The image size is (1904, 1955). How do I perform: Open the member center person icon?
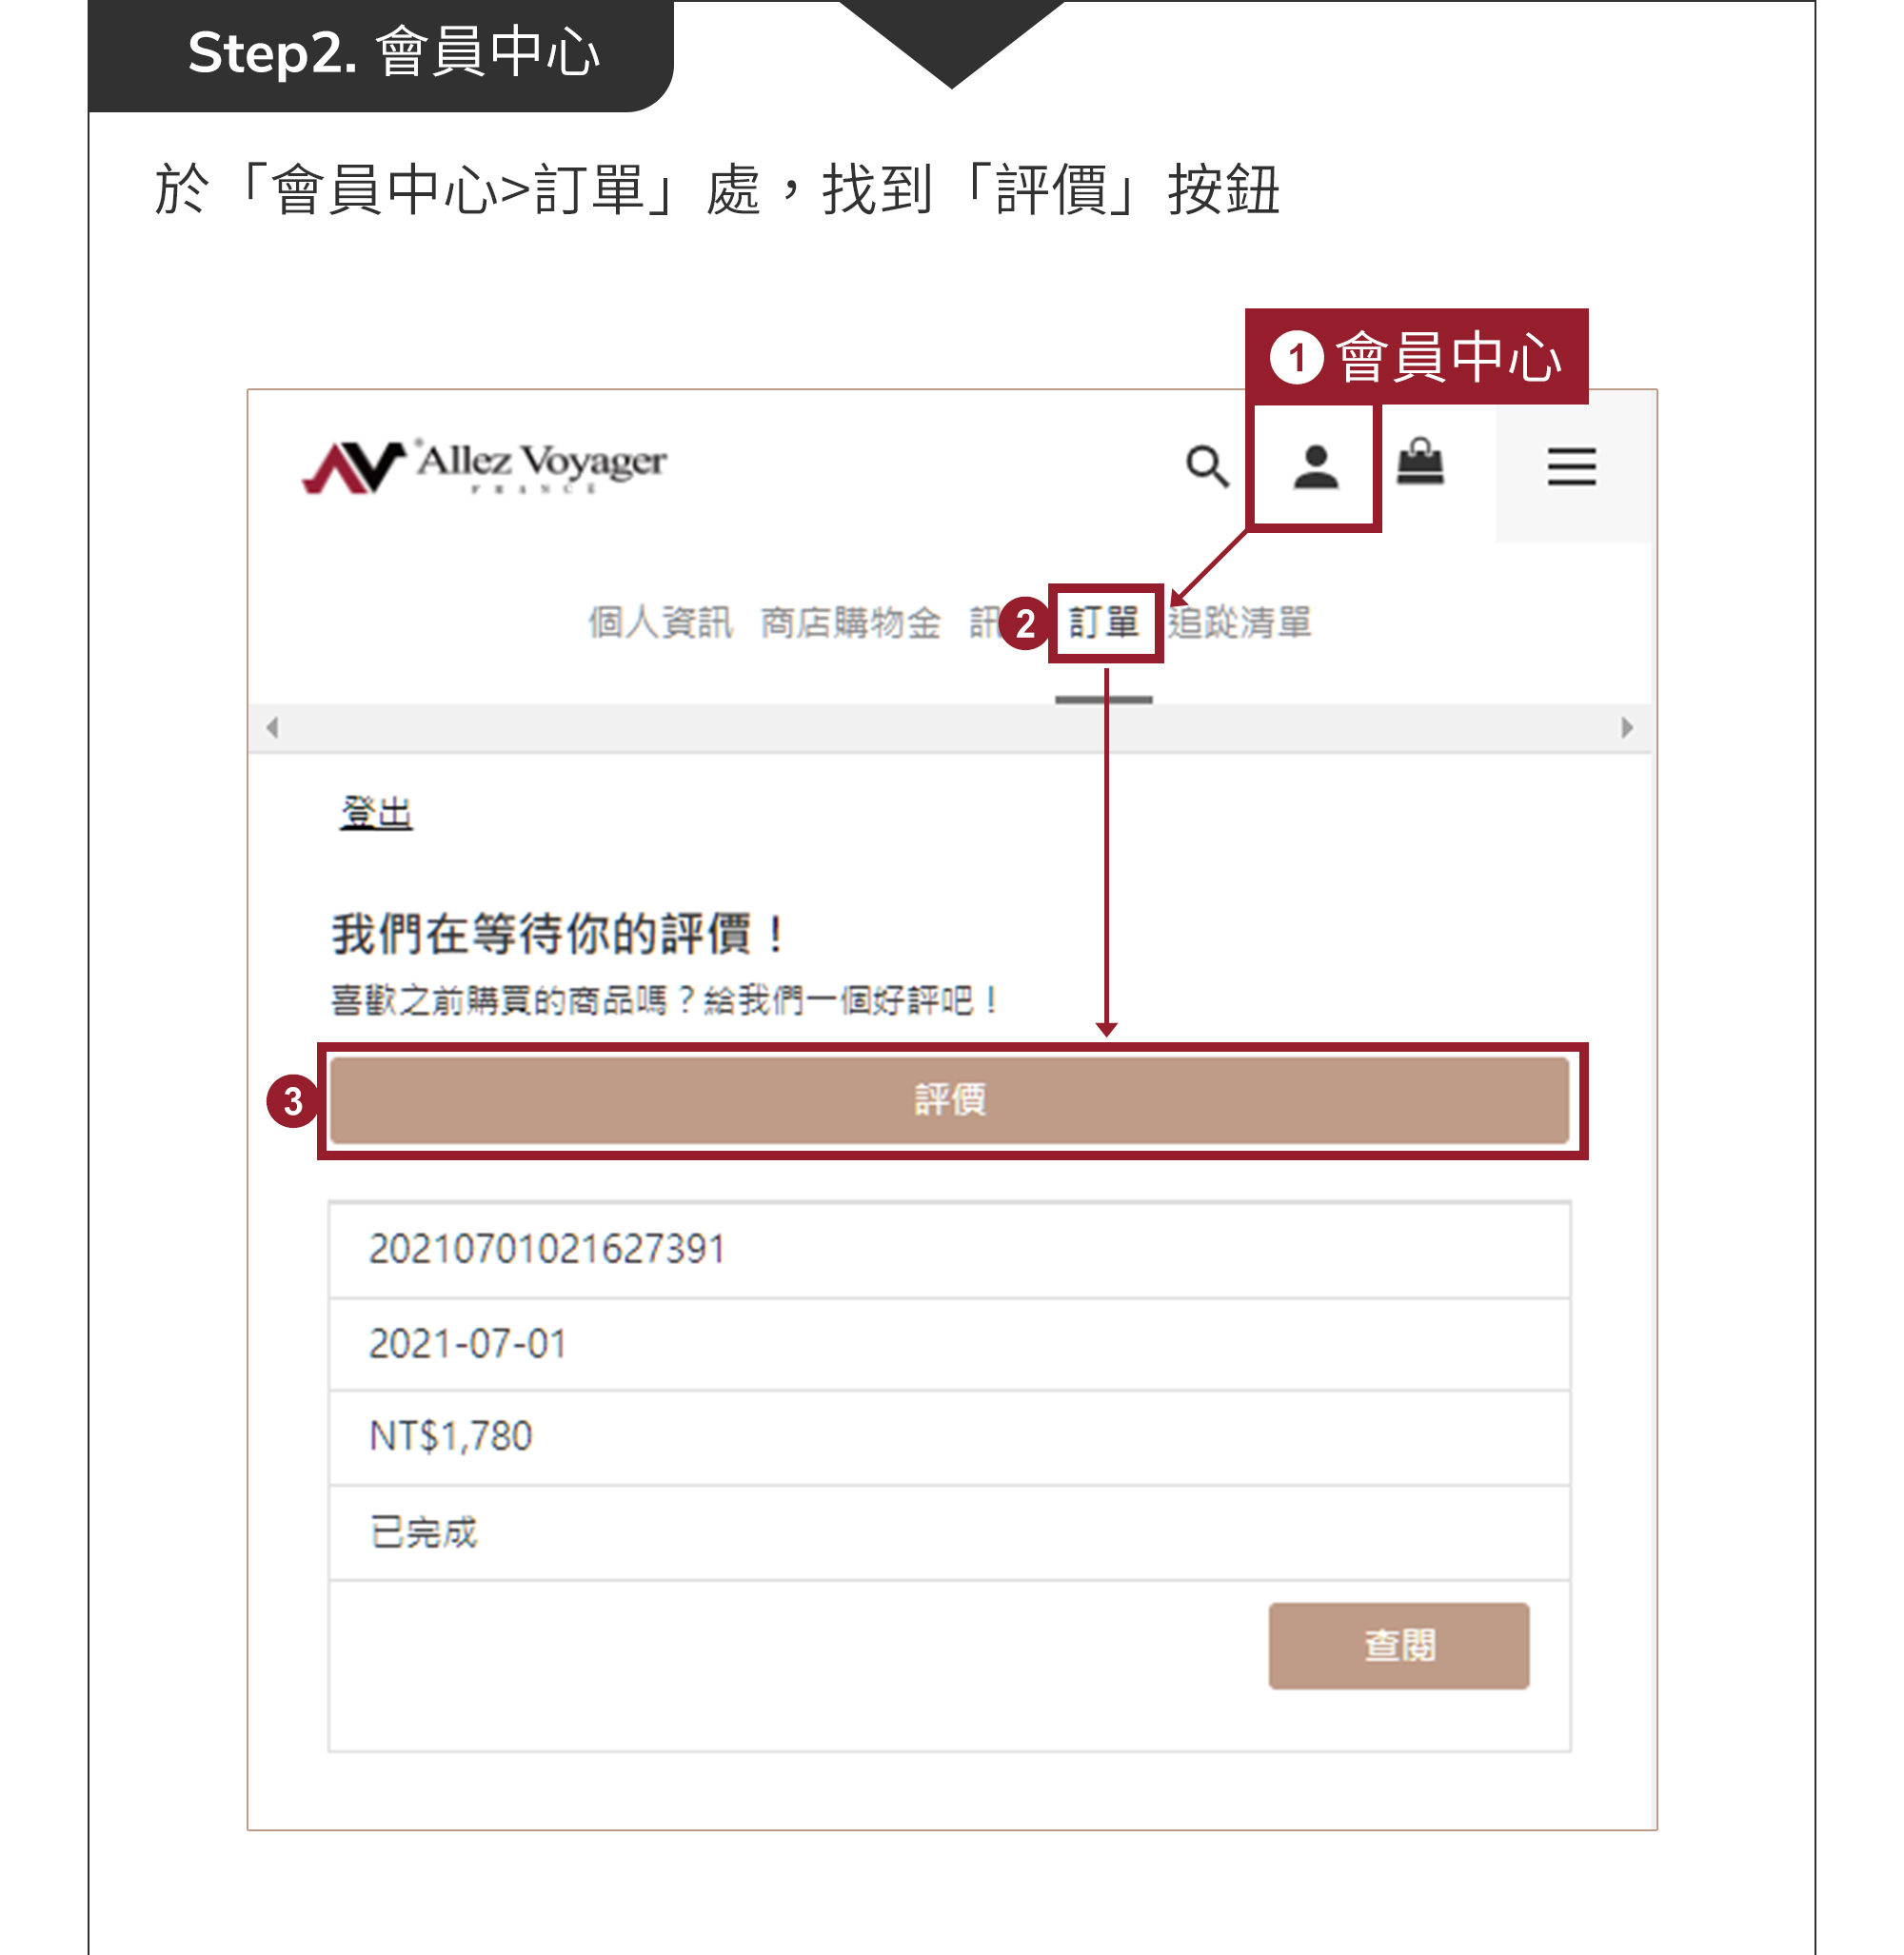[1315, 466]
